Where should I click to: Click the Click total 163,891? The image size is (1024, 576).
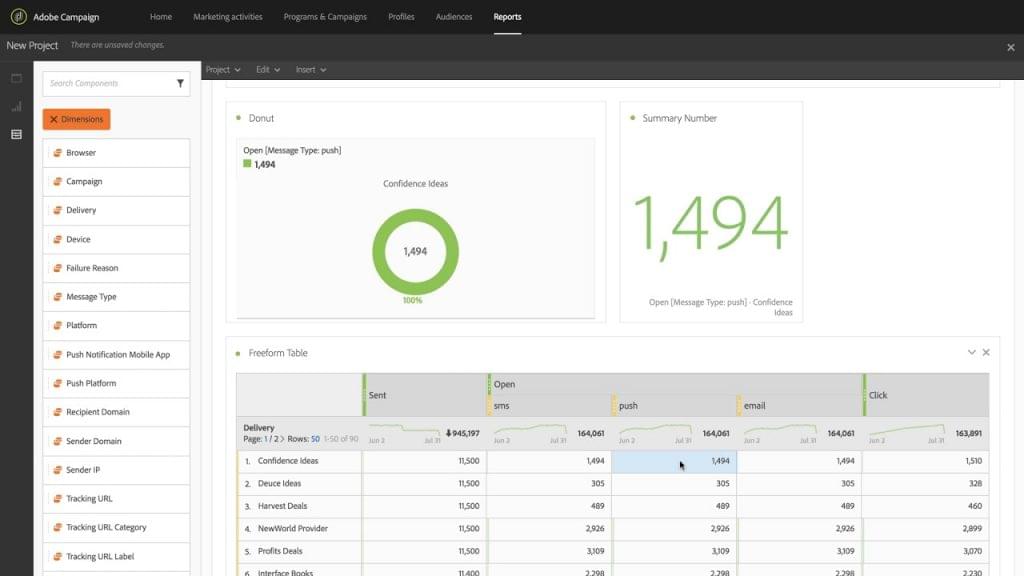(968, 434)
